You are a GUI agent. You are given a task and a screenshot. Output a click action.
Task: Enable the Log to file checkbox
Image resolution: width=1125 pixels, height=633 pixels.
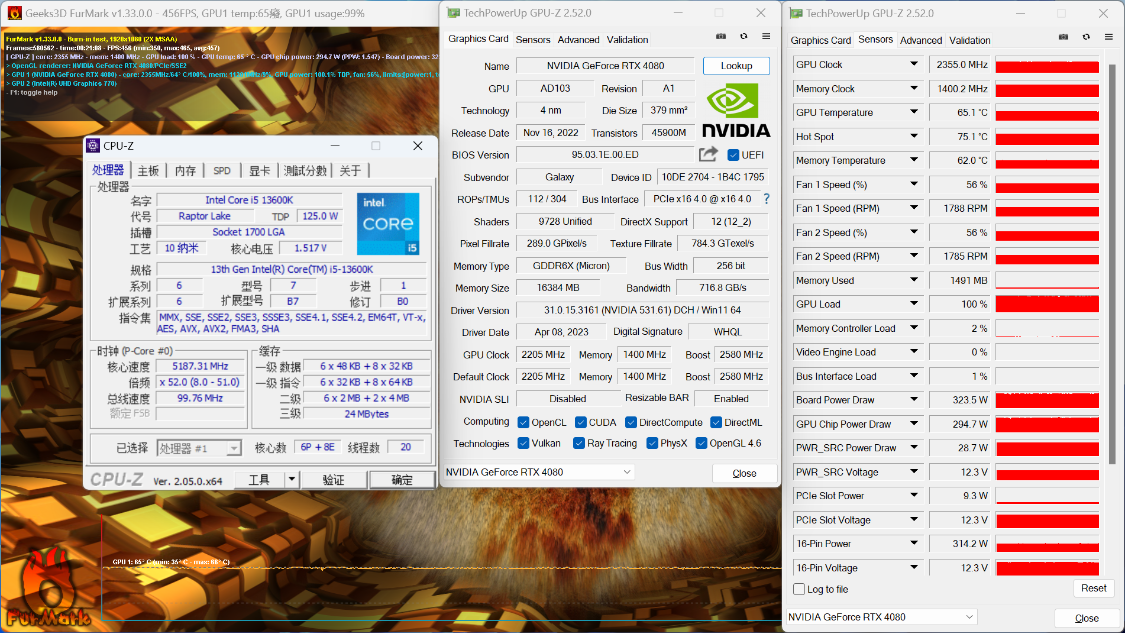pyautogui.click(x=799, y=589)
